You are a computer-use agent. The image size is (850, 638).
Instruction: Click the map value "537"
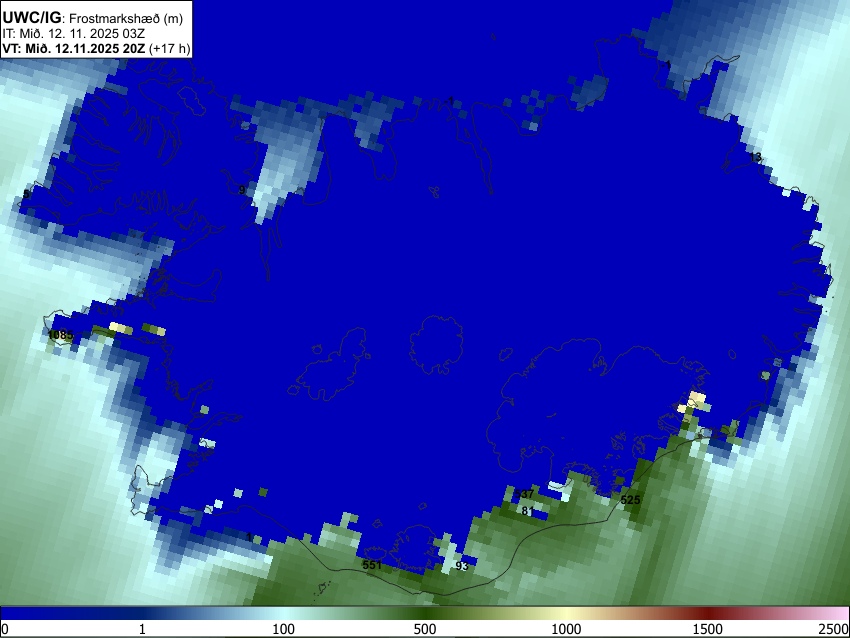(x=524, y=494)
